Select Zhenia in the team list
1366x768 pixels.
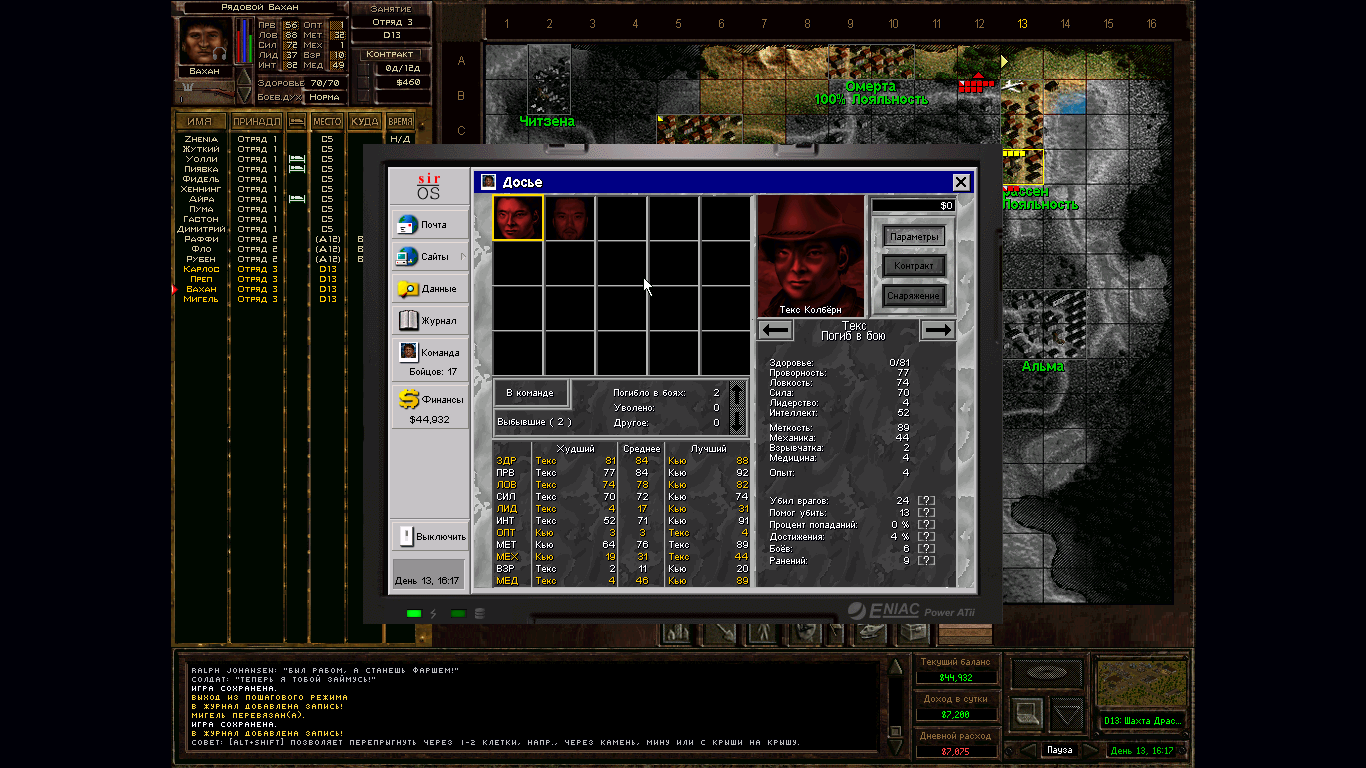(x=202, y=139)
